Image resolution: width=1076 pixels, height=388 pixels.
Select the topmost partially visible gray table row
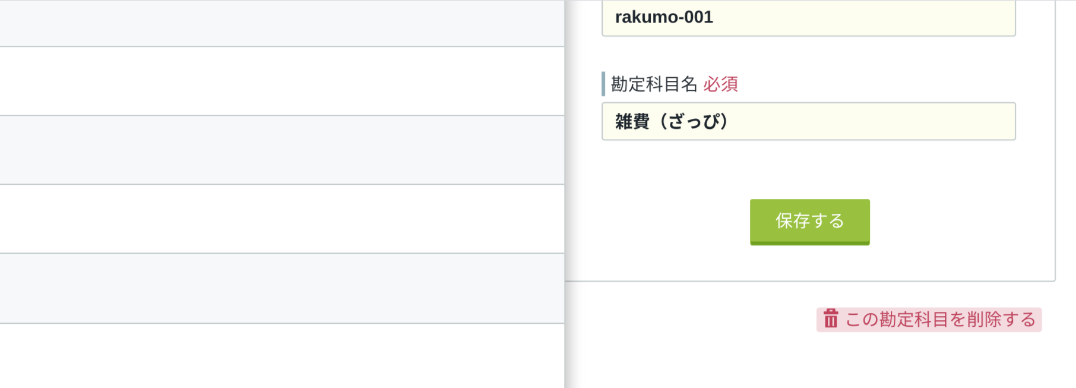[x=282, y=23]
